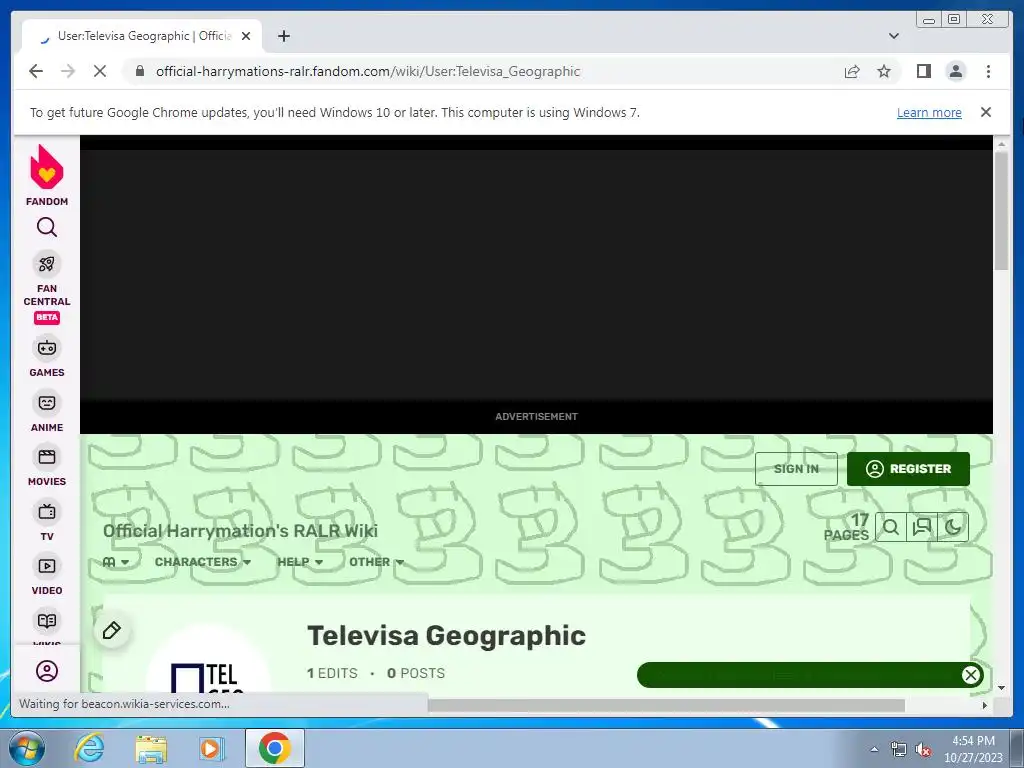Dismiss the Chrome update infobar
The height and width of the screenshot is (768, 1024).
click(x=986, y=112)
